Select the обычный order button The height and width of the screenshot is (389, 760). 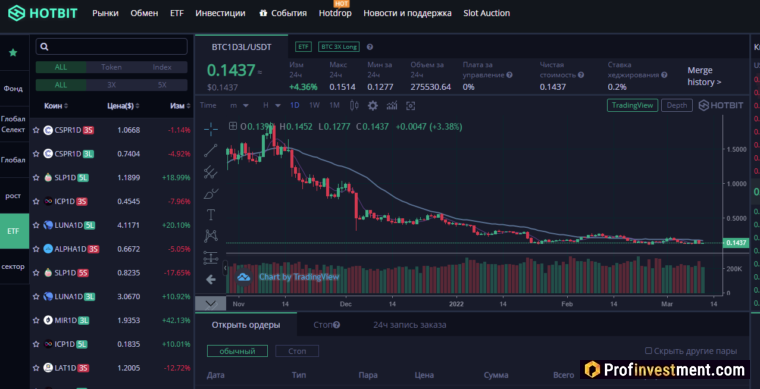pyautogui.click(x=237, y=351)
